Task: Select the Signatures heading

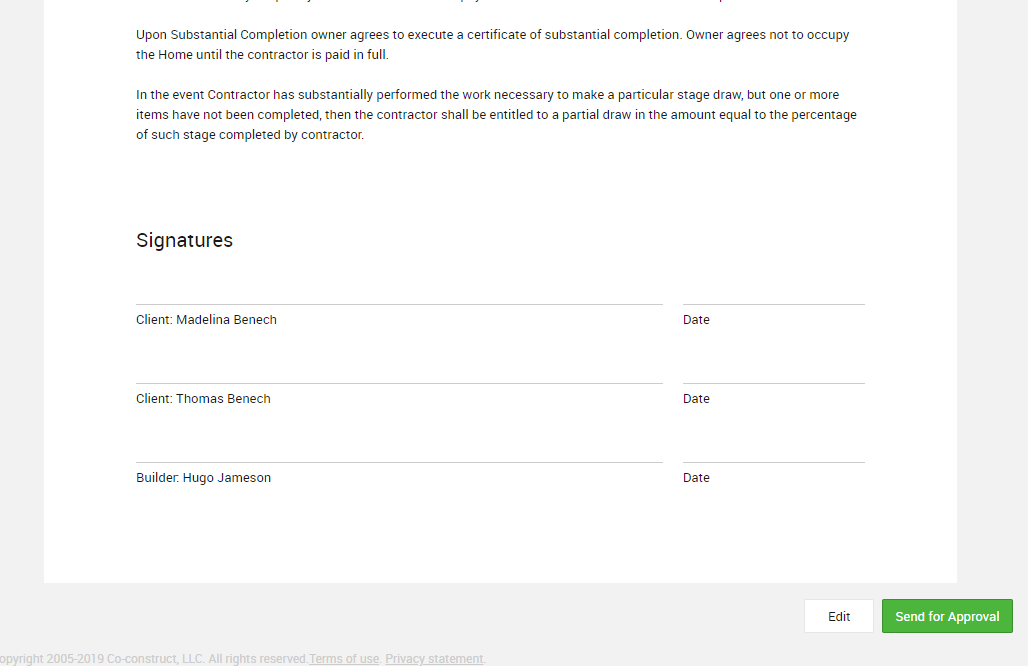Action: [184, 241]
